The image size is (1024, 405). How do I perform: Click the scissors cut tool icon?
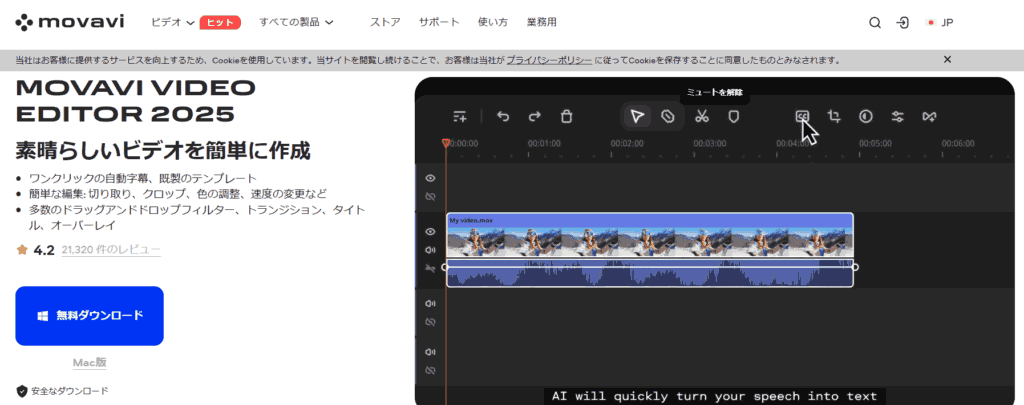point(701,116)
